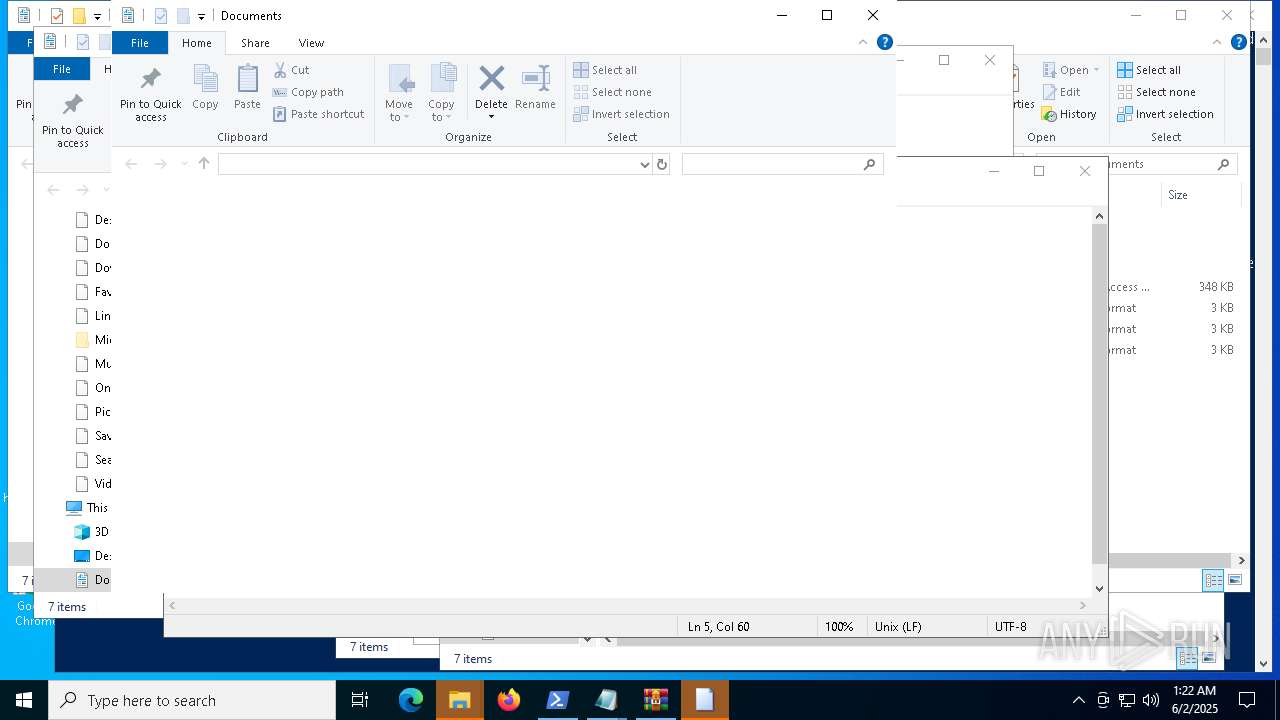Click Edit in the rear Explorer Open group

[1060, 92]
